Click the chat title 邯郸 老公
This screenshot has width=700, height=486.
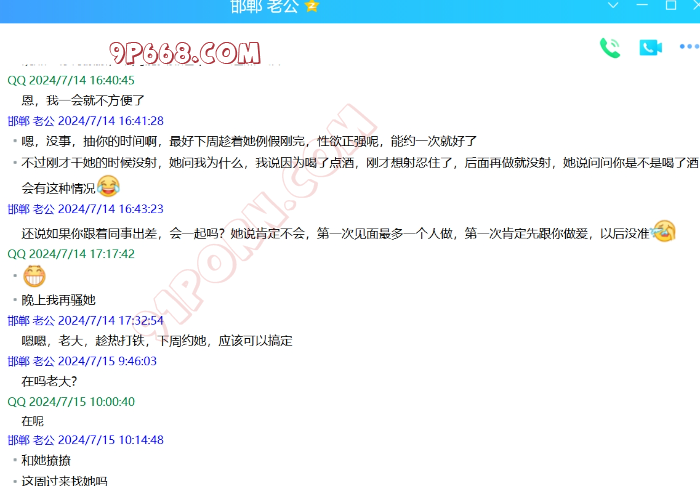coord(263,6)
